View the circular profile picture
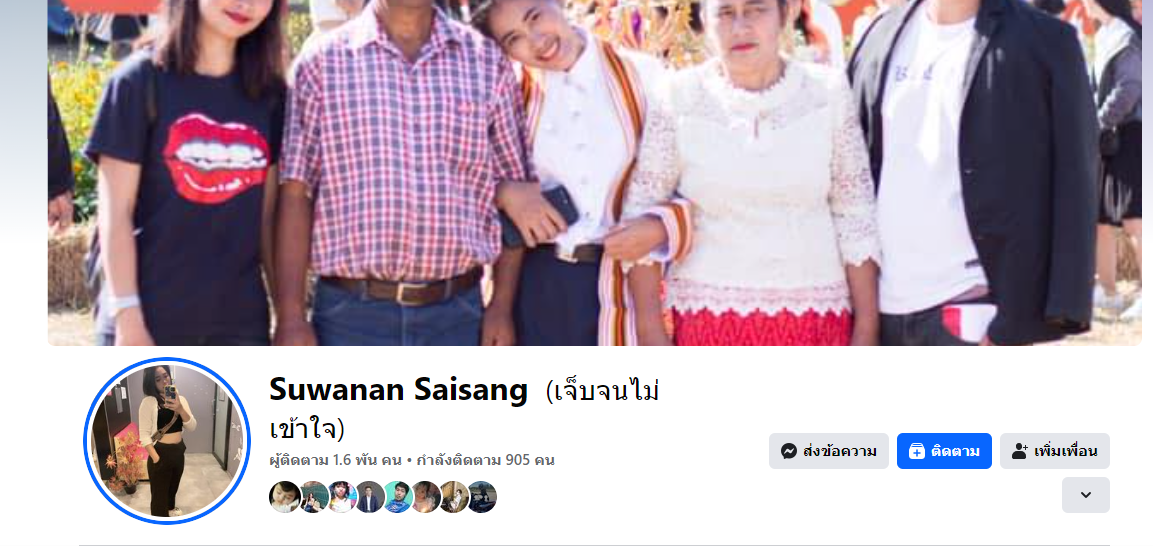The height and width of the screenshot is (547, 1153). point(167,441)
